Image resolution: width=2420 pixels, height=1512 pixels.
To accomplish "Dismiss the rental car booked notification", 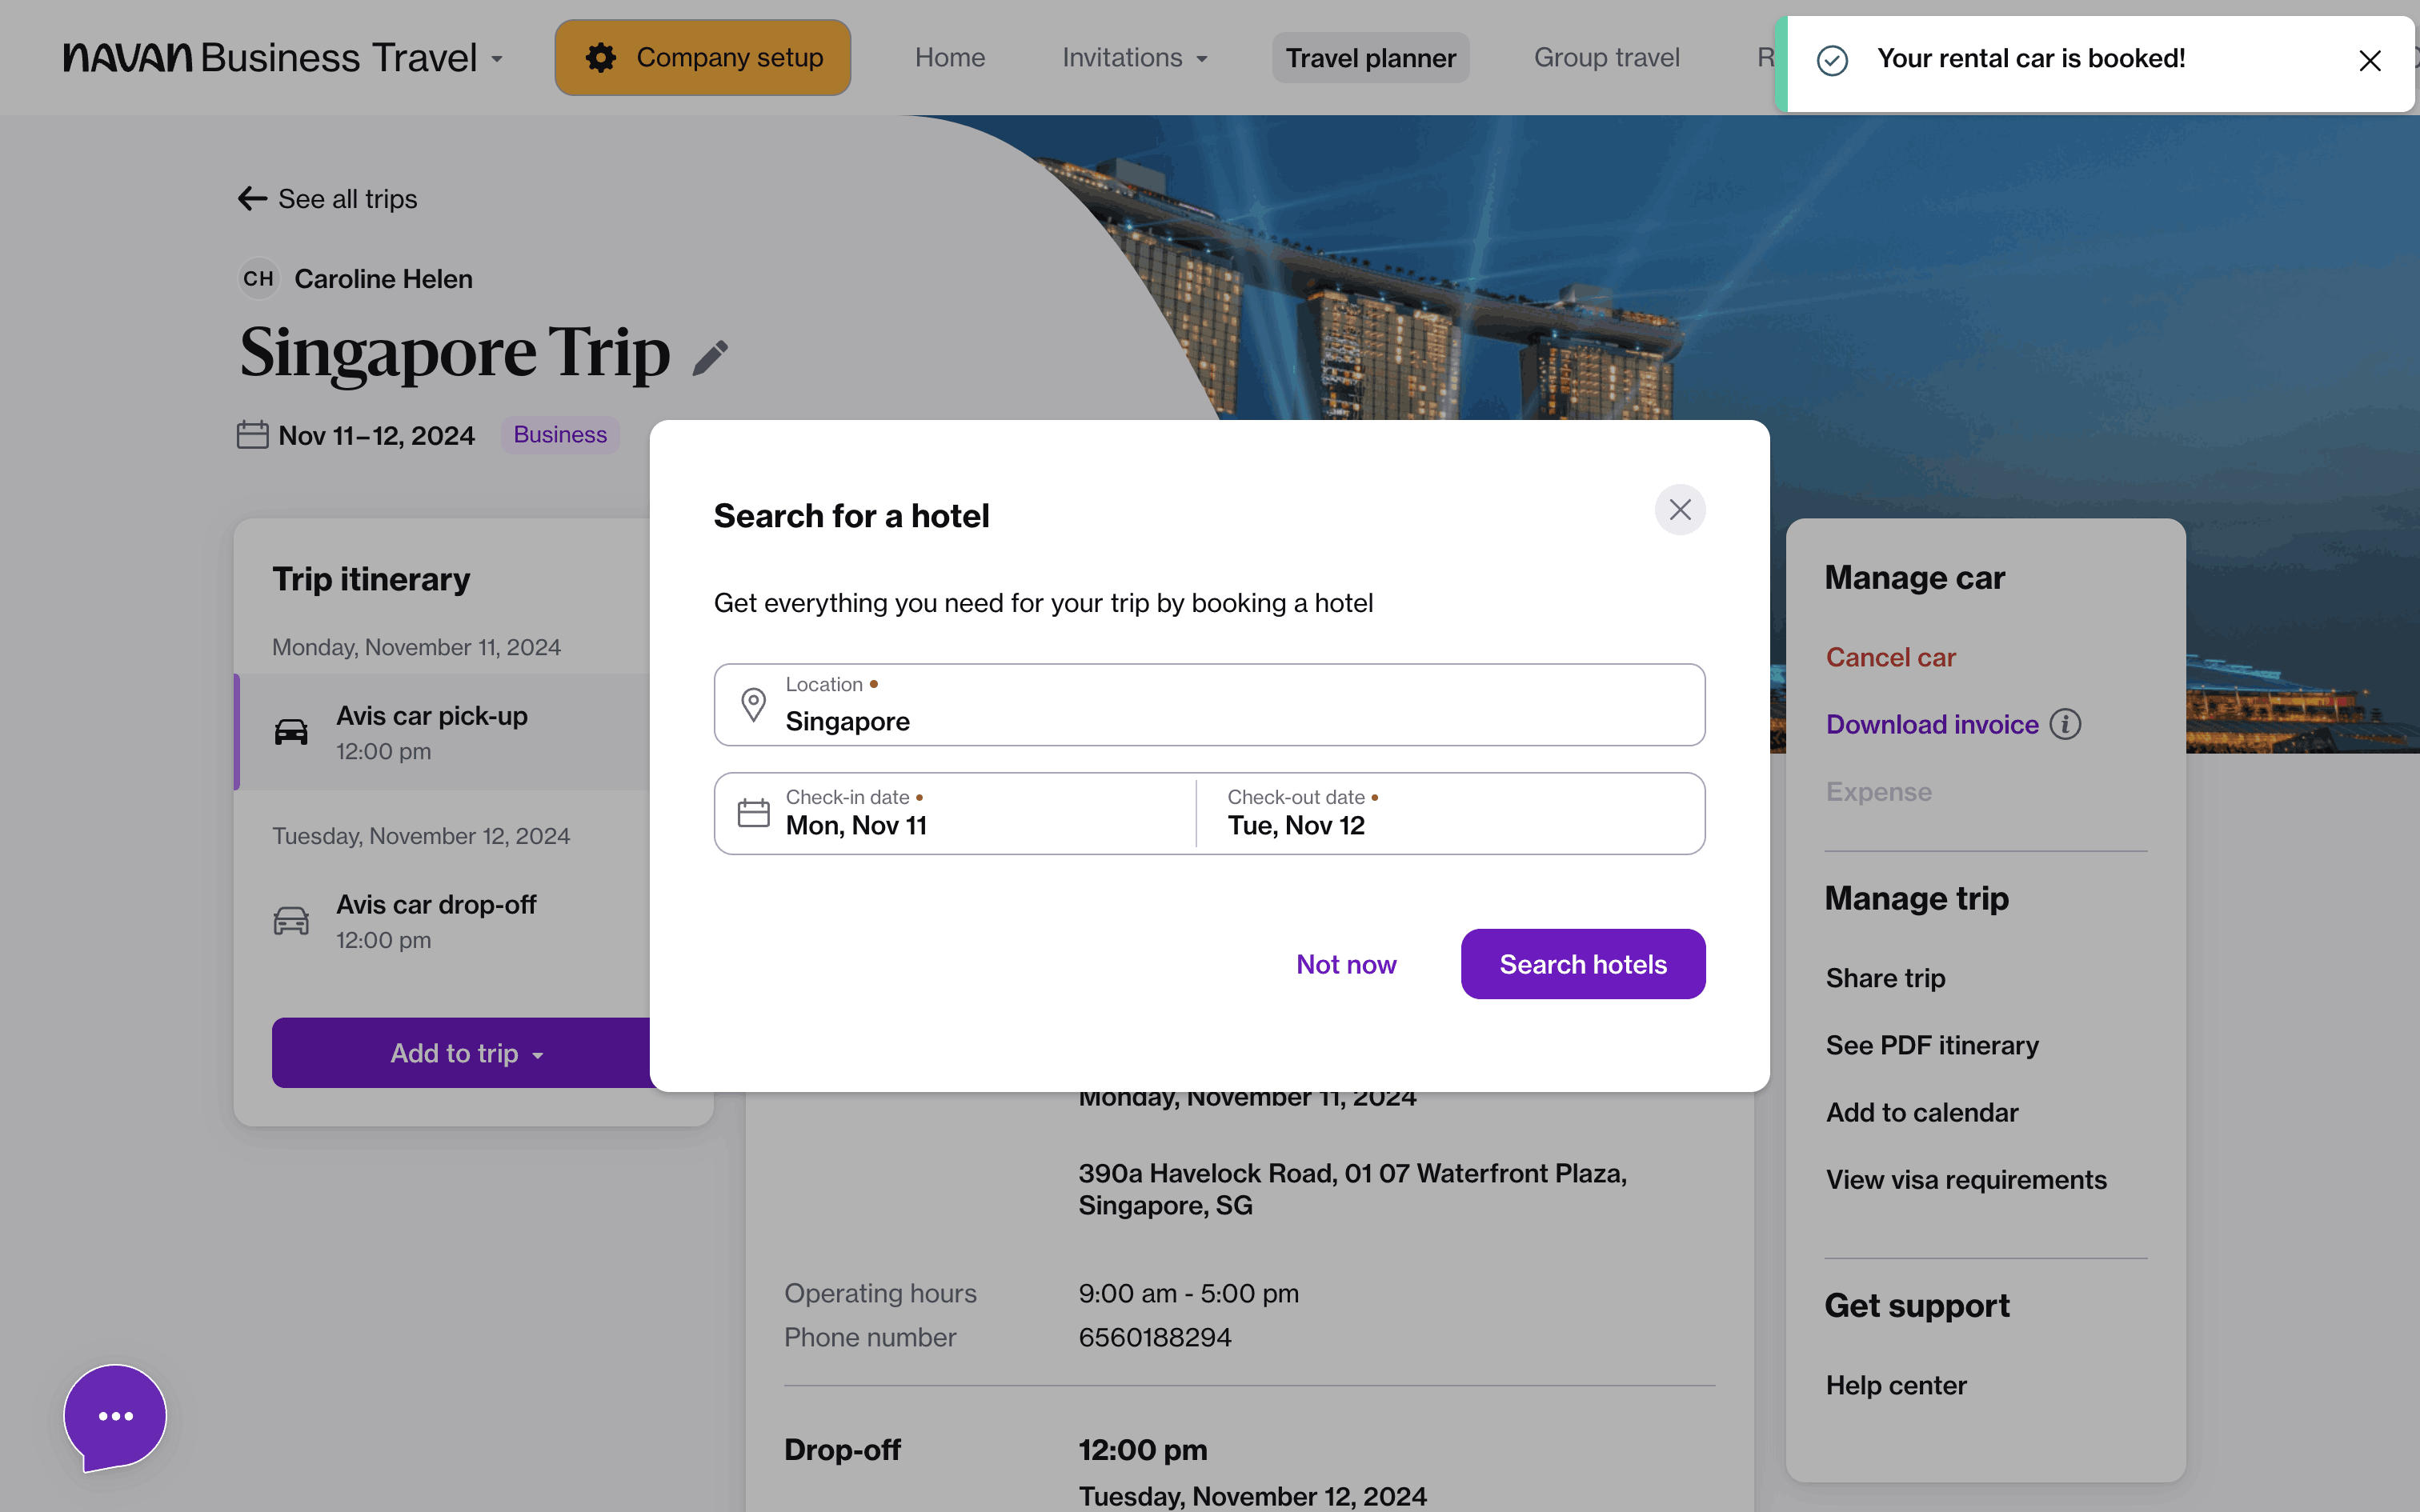I will pos(2369,61).
